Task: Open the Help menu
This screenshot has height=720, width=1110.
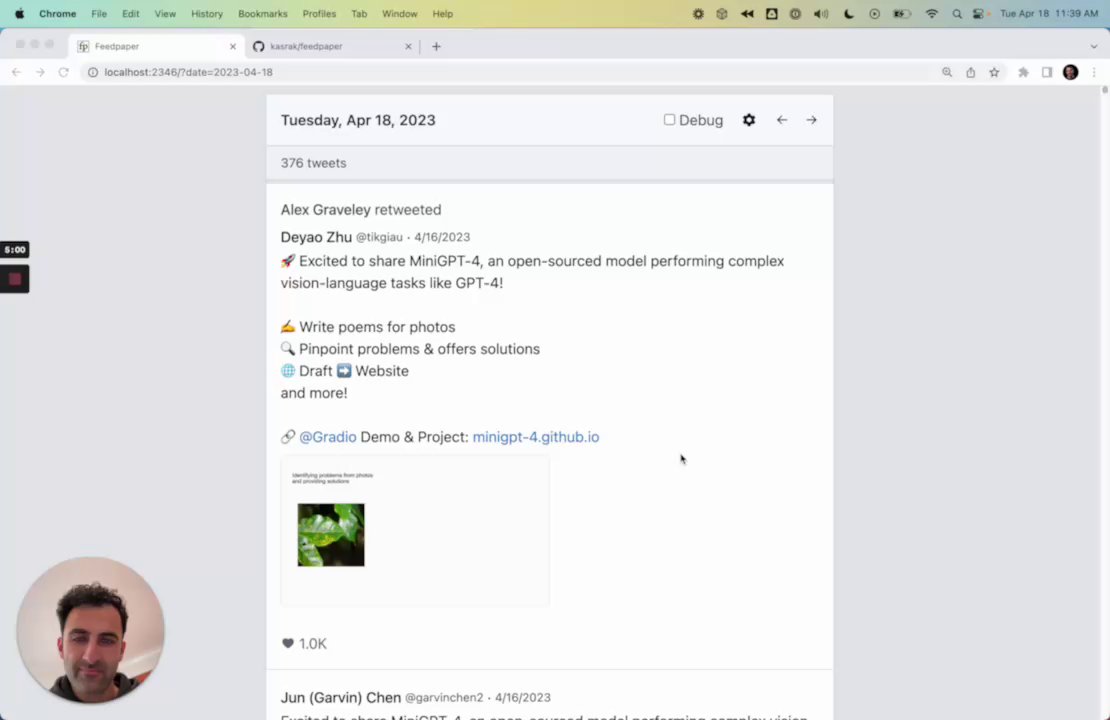Action: [x=442, y=13]
